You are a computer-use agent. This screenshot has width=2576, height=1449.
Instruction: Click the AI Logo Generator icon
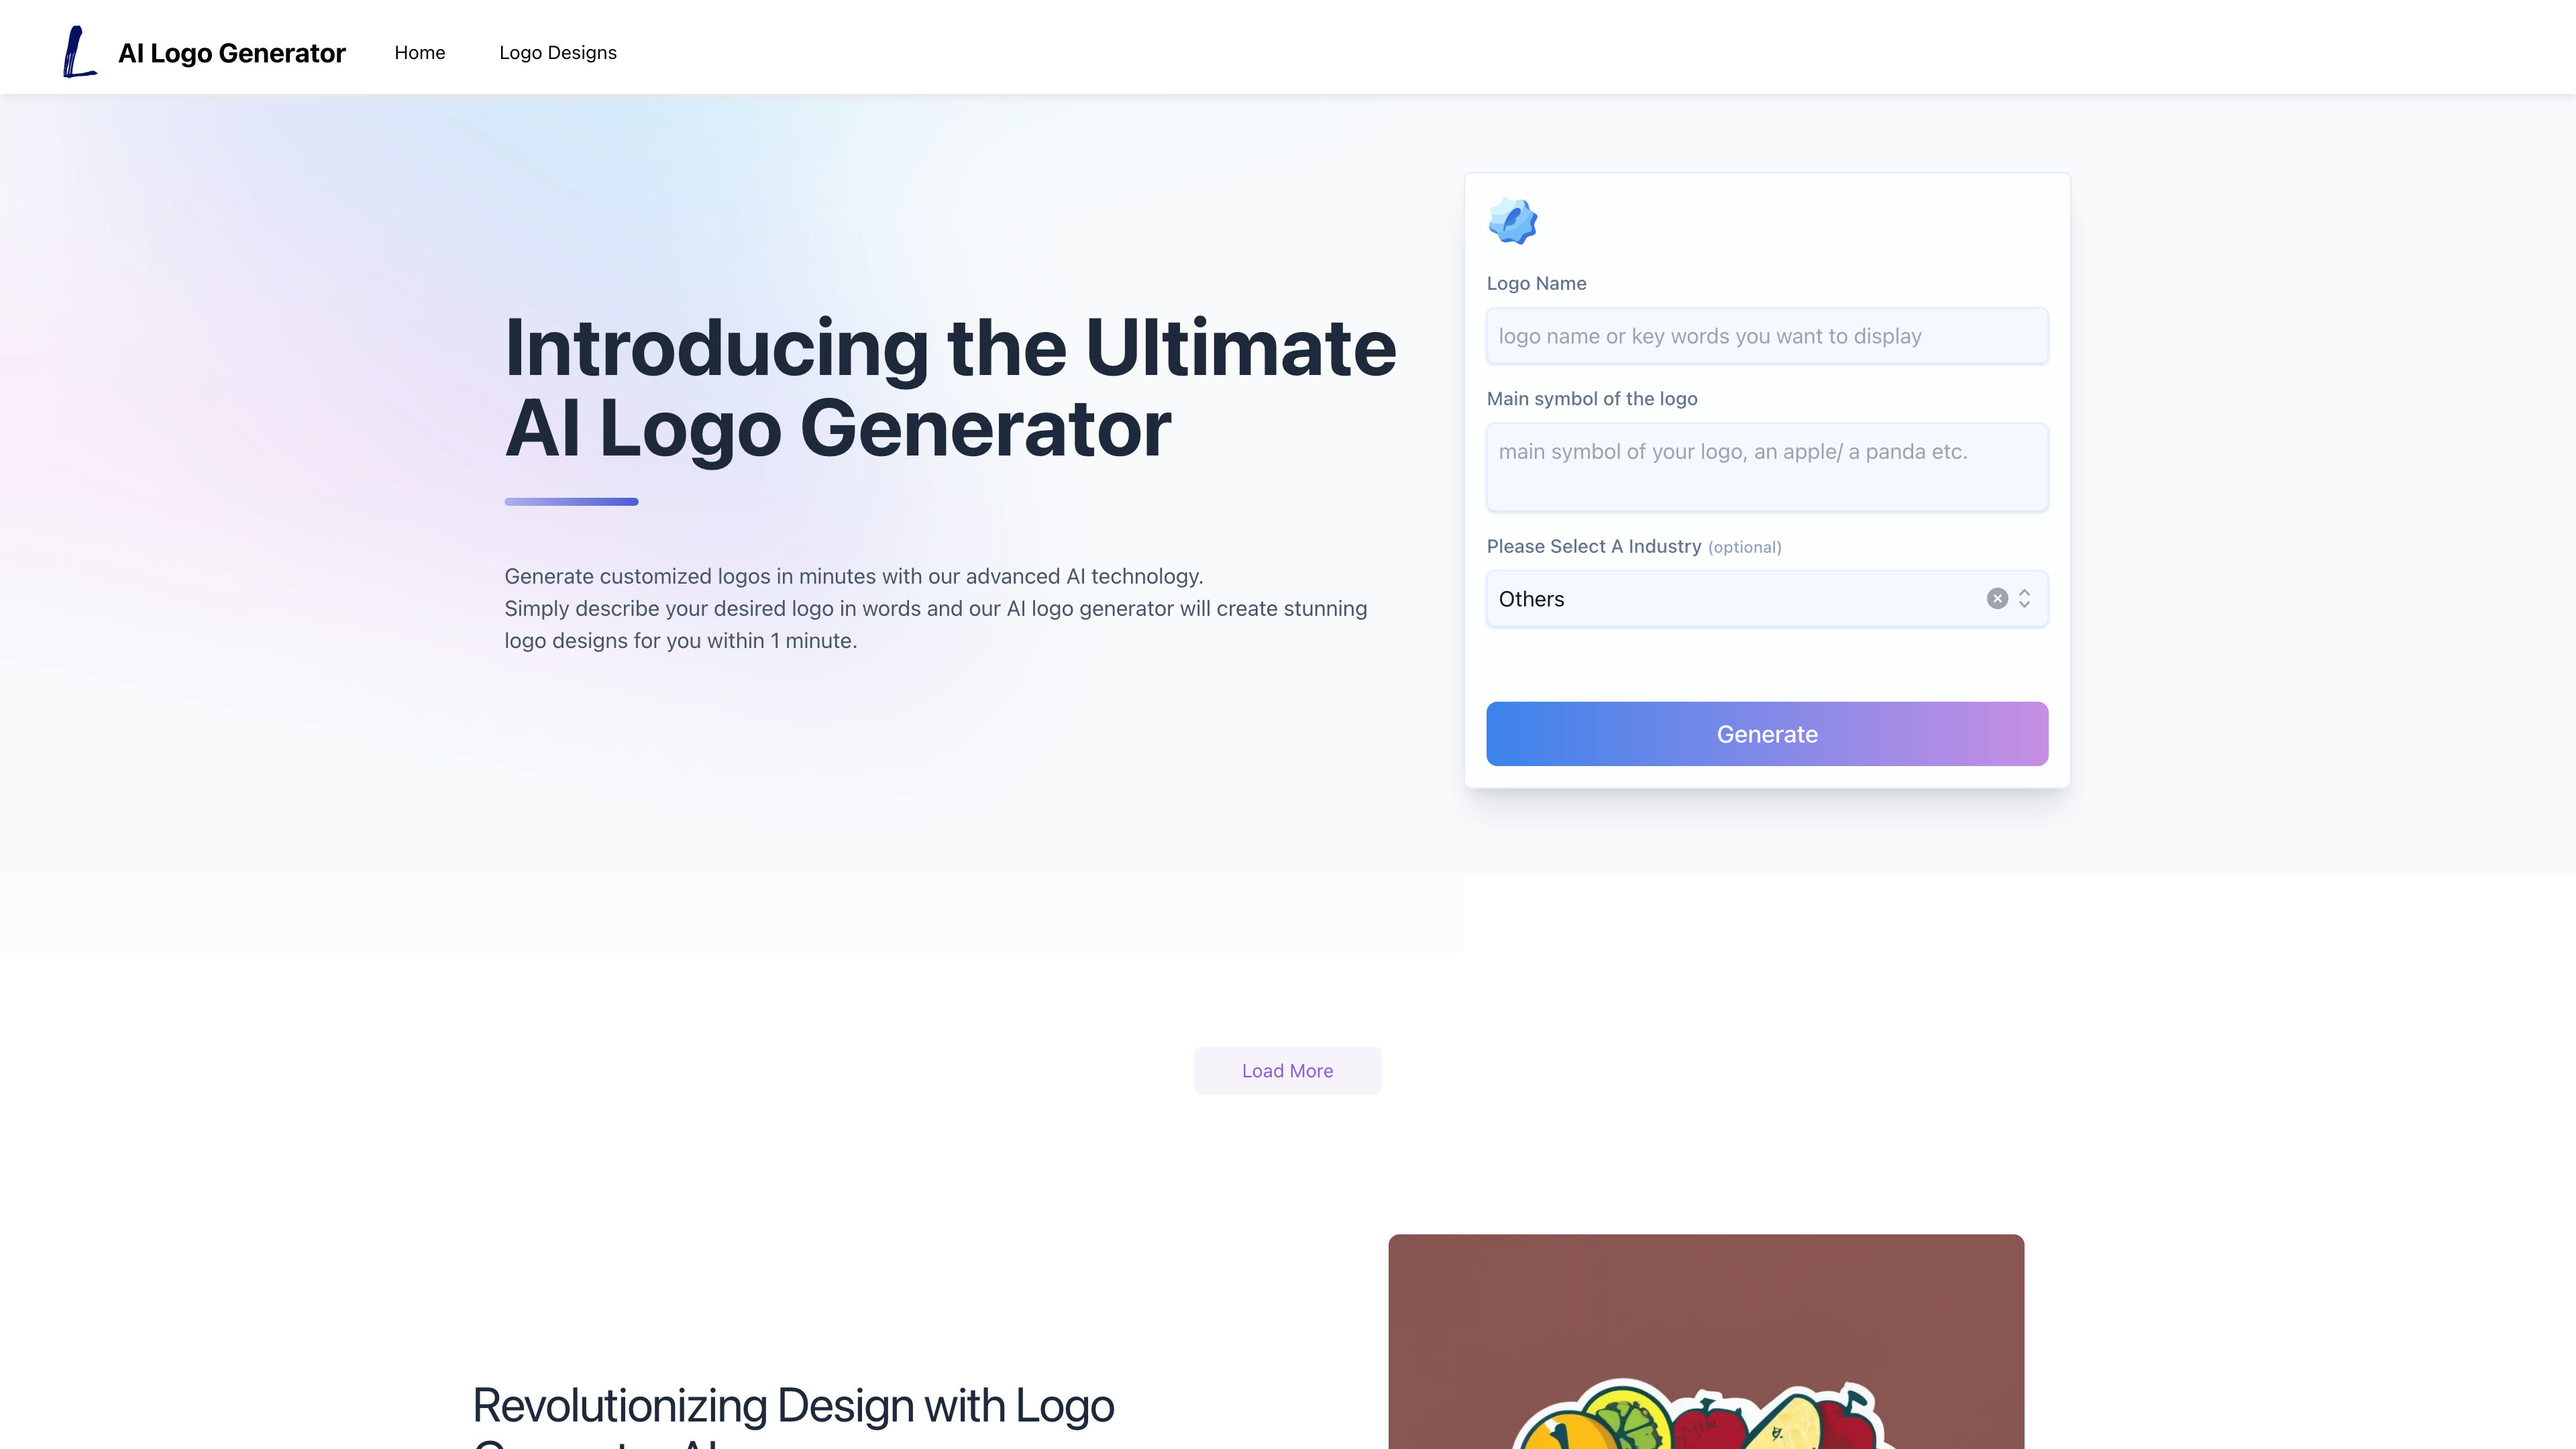[80, 51]
